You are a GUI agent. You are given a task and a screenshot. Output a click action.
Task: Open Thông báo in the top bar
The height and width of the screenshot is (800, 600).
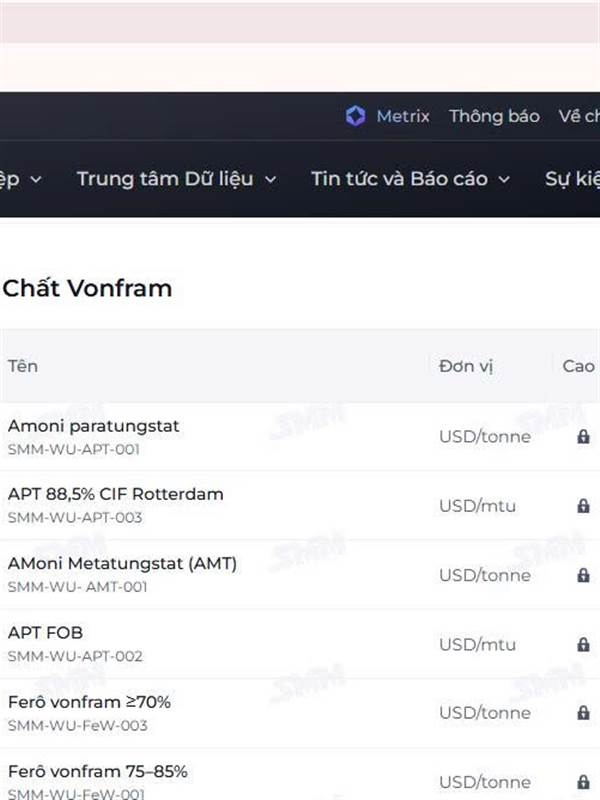click(x=494, y=116)
